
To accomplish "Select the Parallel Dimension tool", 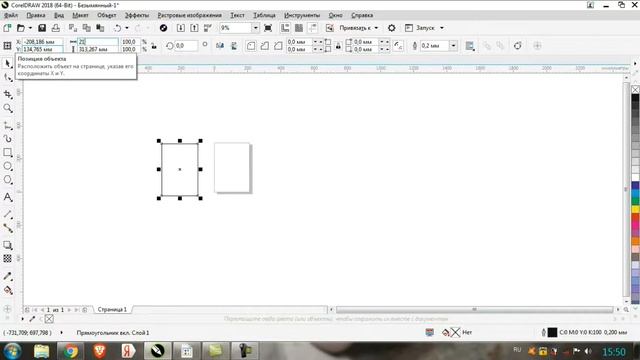I will pyautogui.click(x=8, y=214).
